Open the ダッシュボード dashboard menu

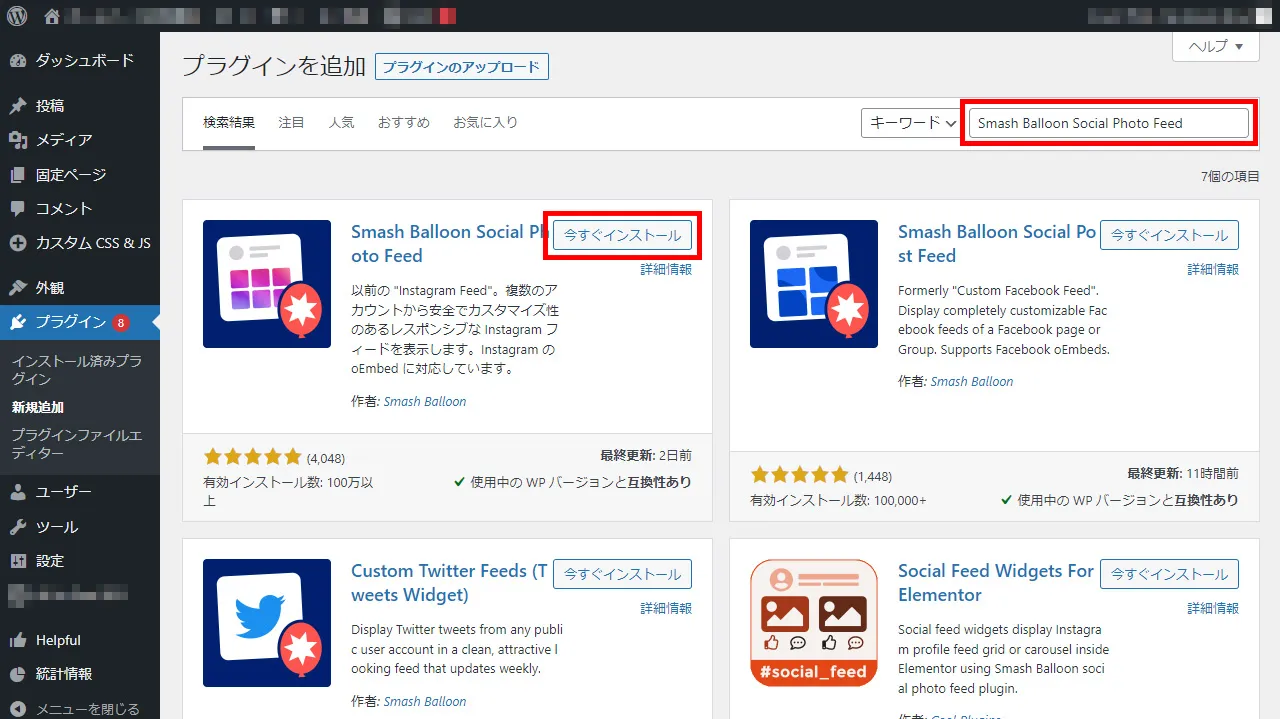pos(84,60)
